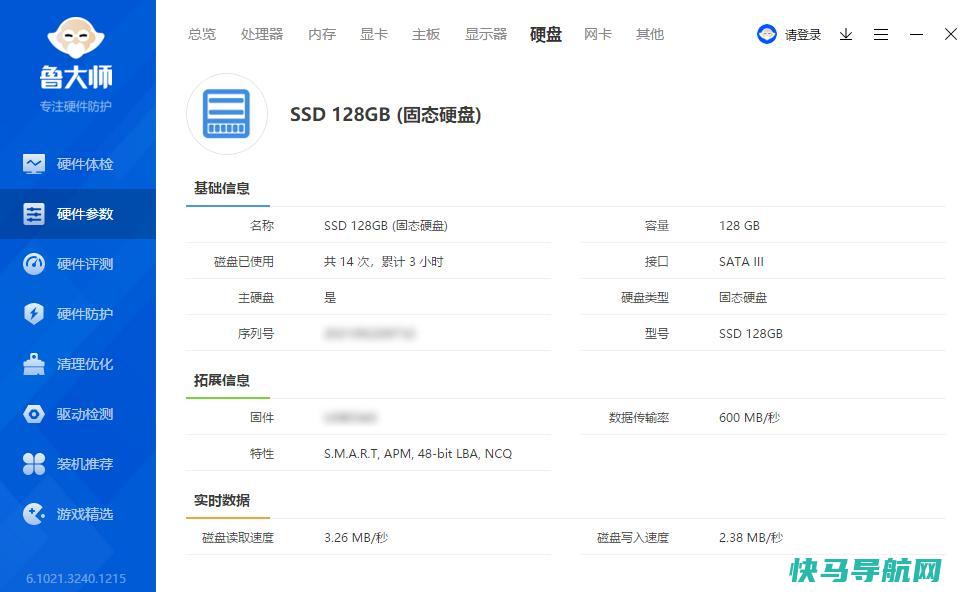Click the 请登录 login link
Viewport: 968px width, 592px height.
point(803,35)
